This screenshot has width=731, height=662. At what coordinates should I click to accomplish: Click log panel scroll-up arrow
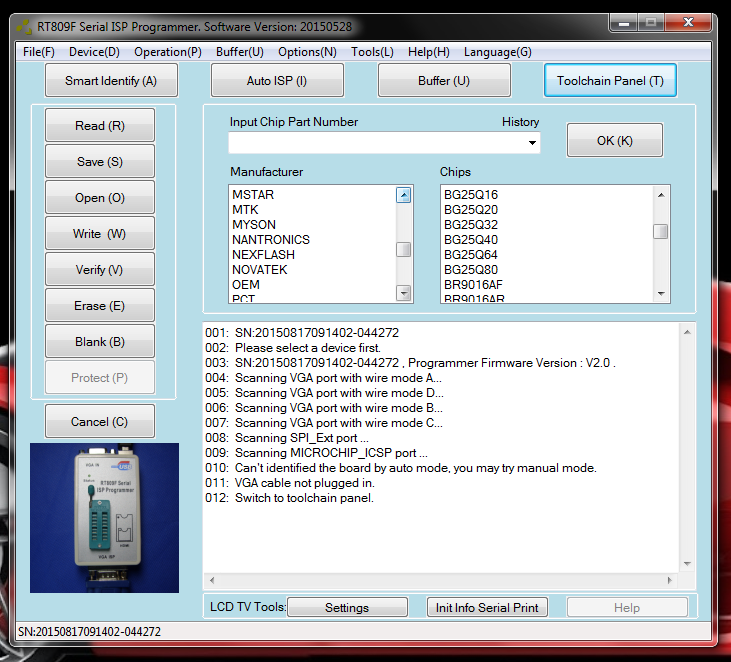[x=687, y=332]
